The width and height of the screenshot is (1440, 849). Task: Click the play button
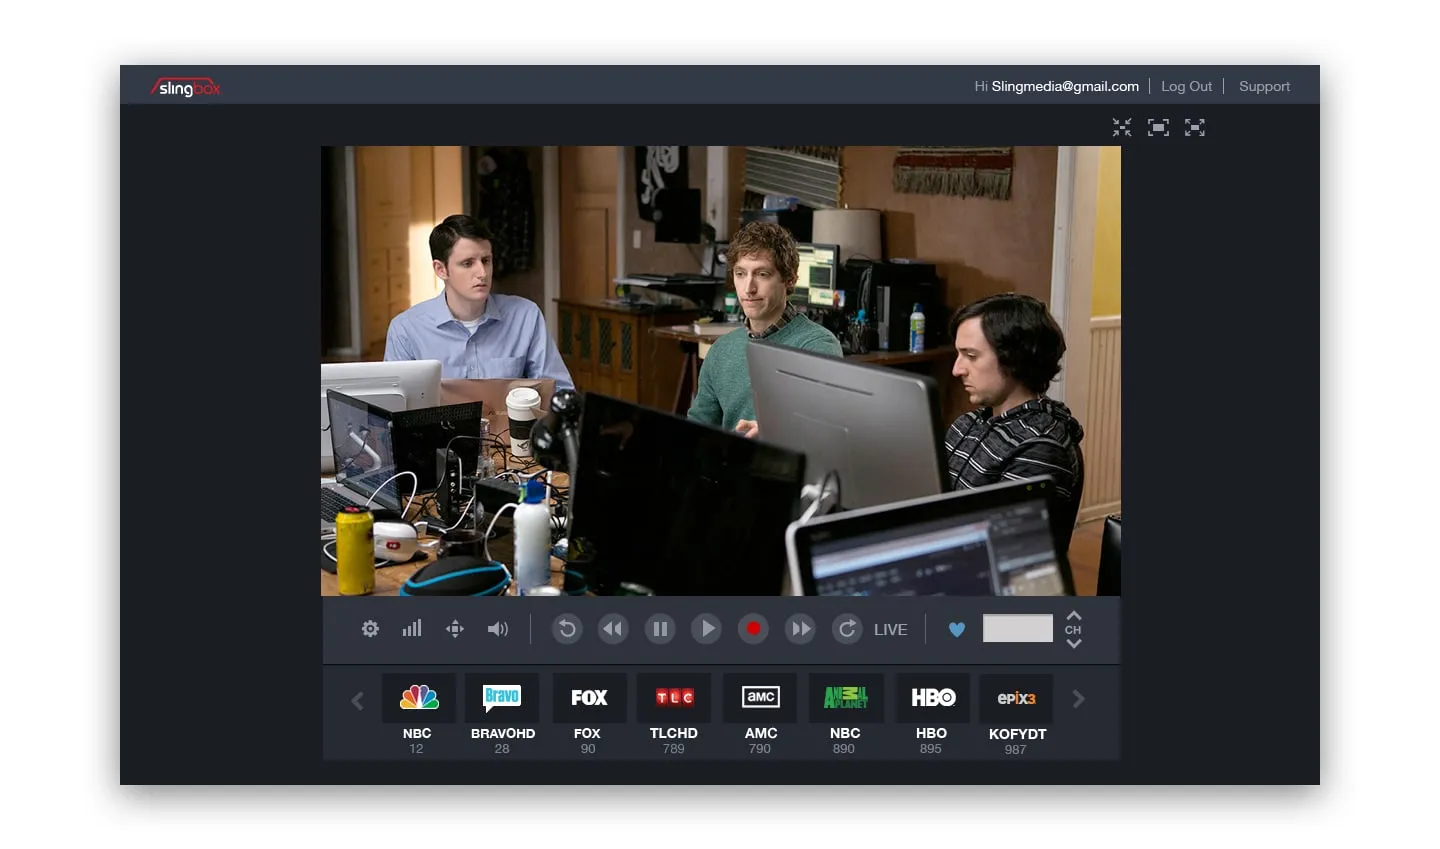pyautogui.click(x=706, y=629)
